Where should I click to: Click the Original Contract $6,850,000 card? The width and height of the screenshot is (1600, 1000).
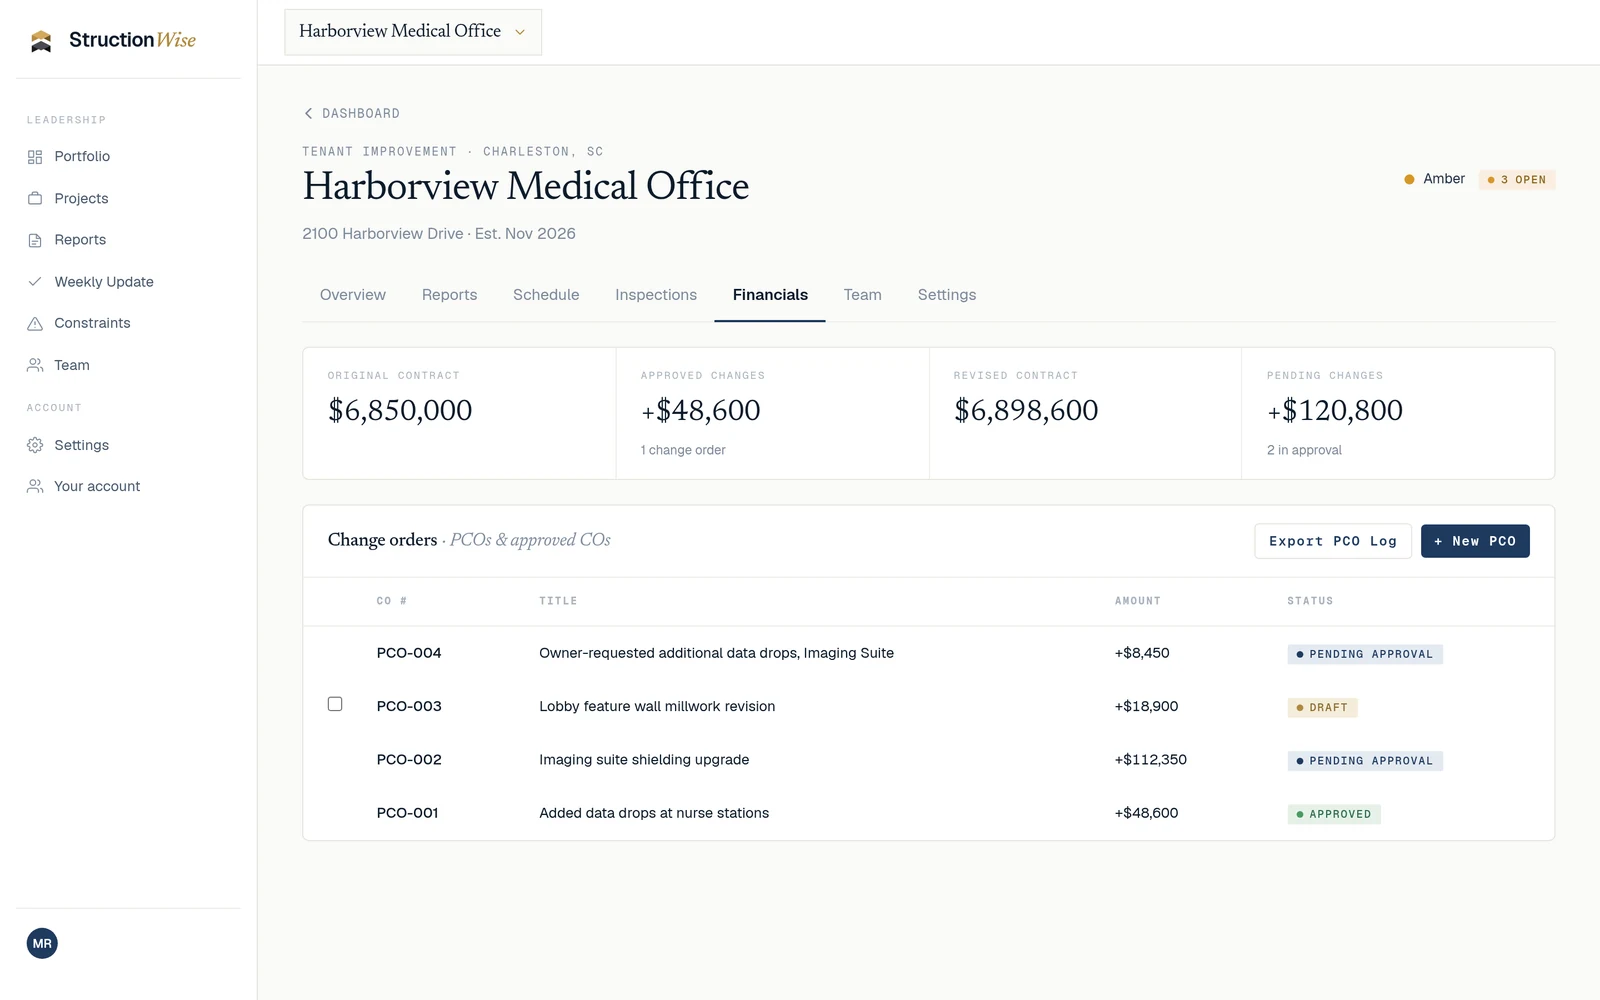pyautogui.click(x=459, y=413)
